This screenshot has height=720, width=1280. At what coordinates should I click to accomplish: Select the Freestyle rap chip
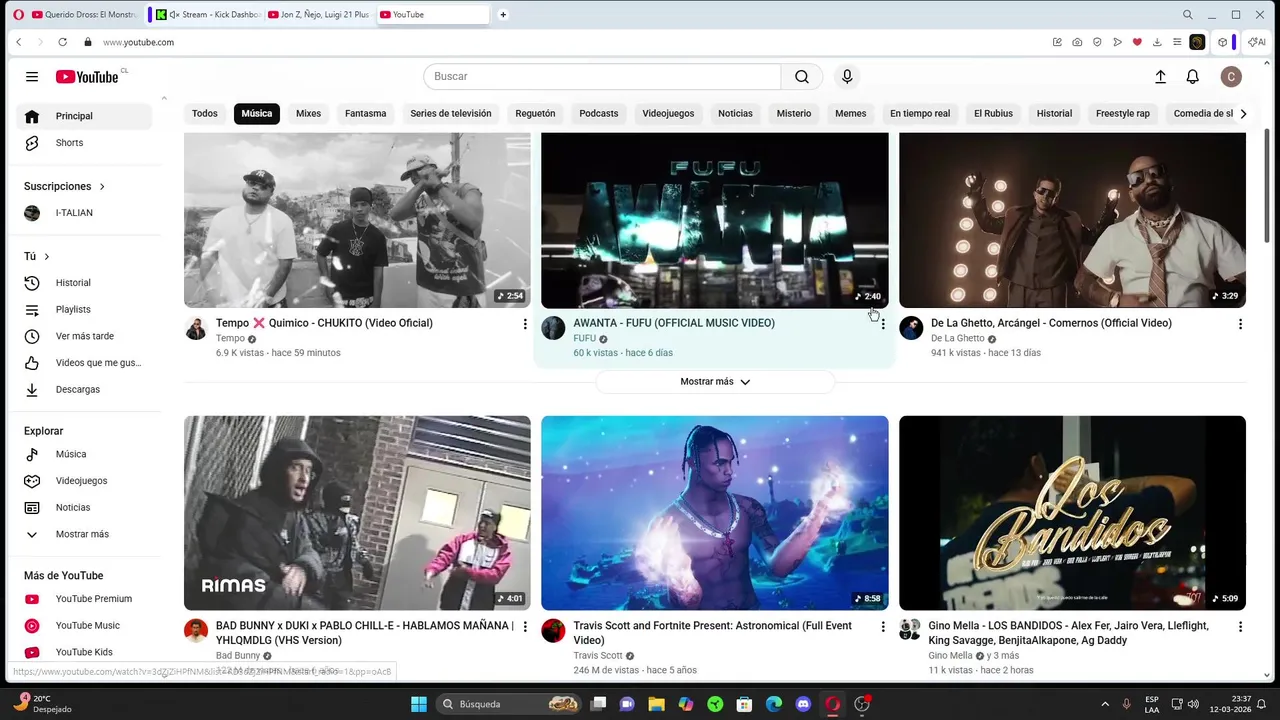[x=1123, y=114]
